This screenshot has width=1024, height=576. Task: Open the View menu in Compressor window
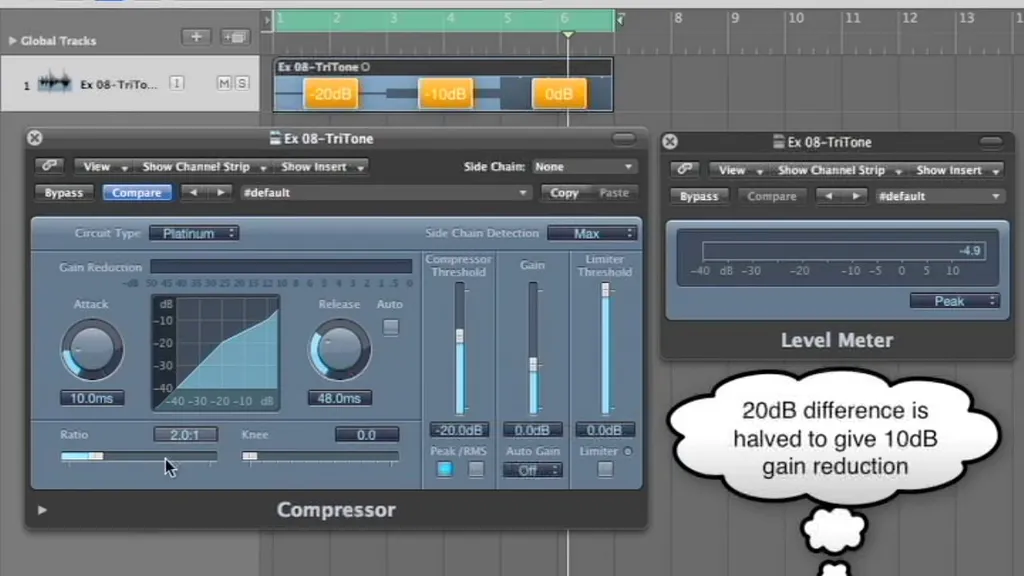tap(105, 167)
